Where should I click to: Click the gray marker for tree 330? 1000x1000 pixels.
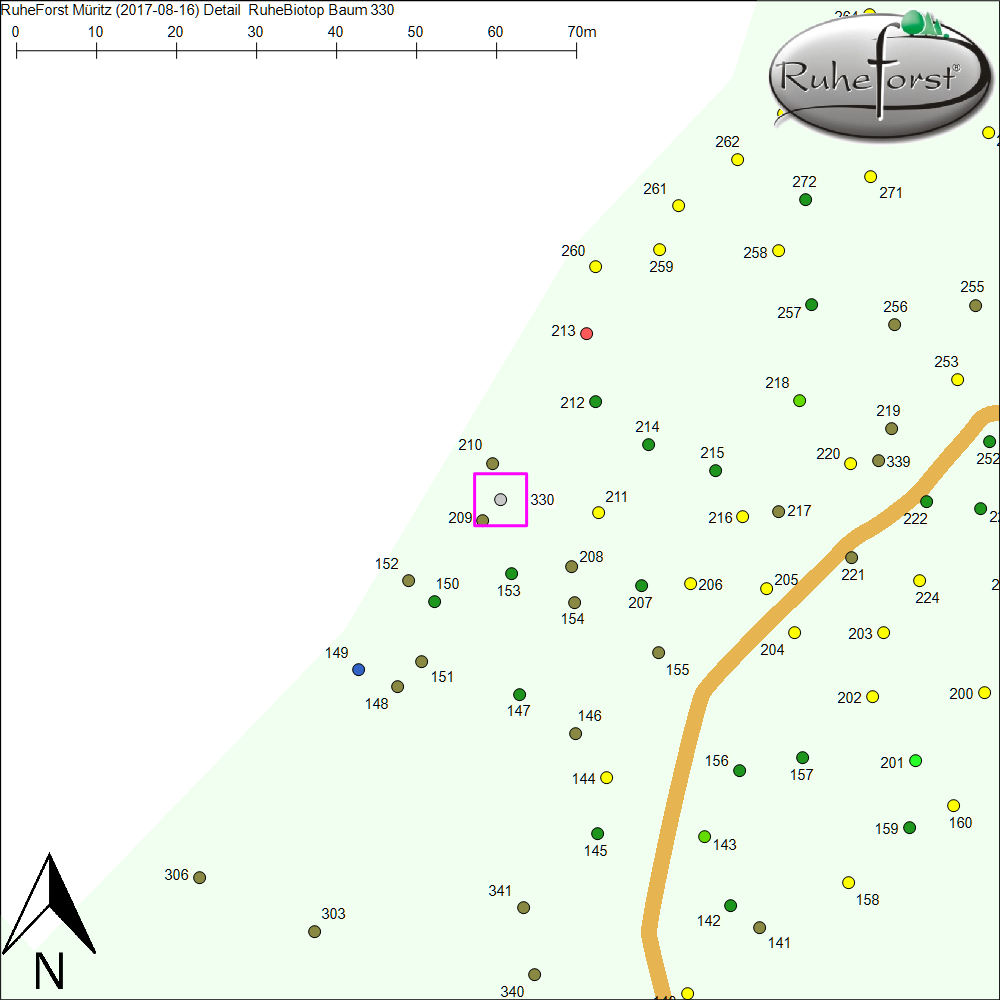500,499
